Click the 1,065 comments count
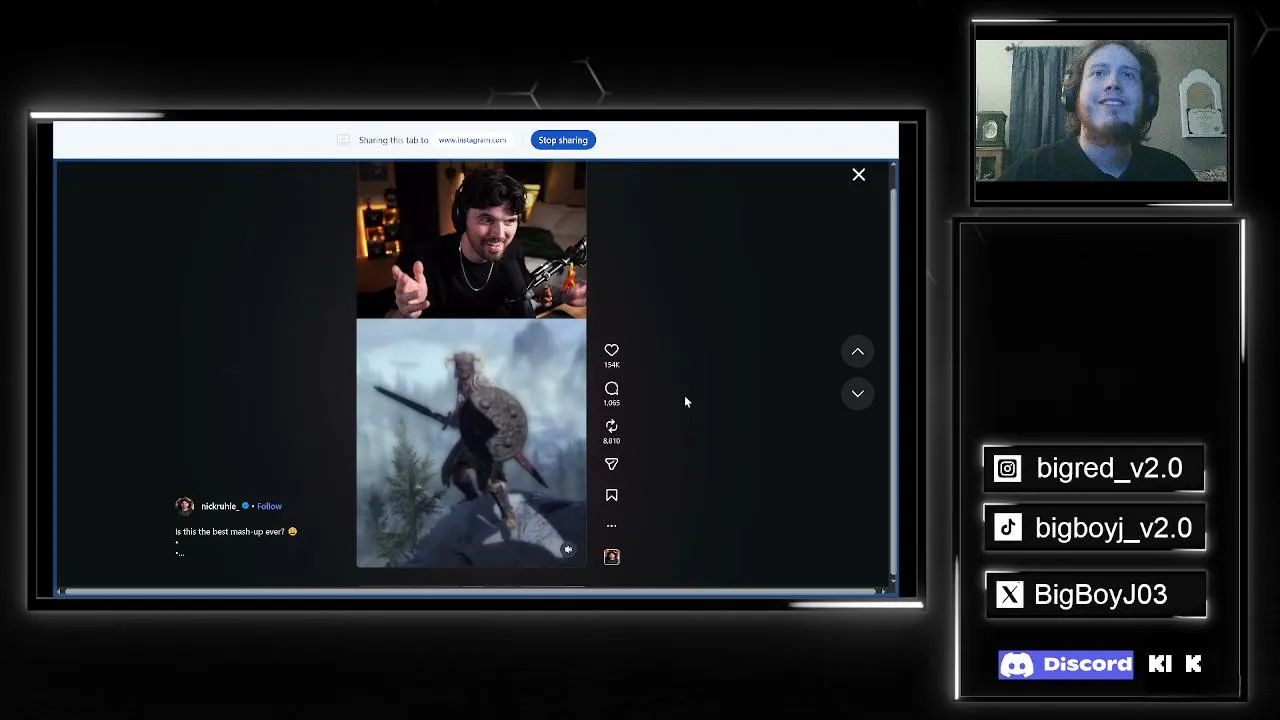 (611, 403)
